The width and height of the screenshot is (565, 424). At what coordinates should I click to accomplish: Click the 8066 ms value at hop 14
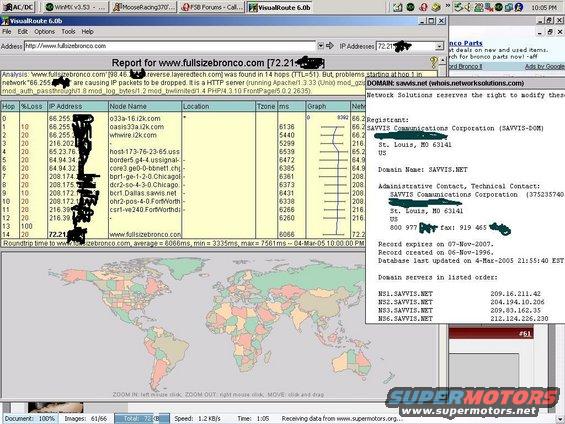[x=286, y=235]
